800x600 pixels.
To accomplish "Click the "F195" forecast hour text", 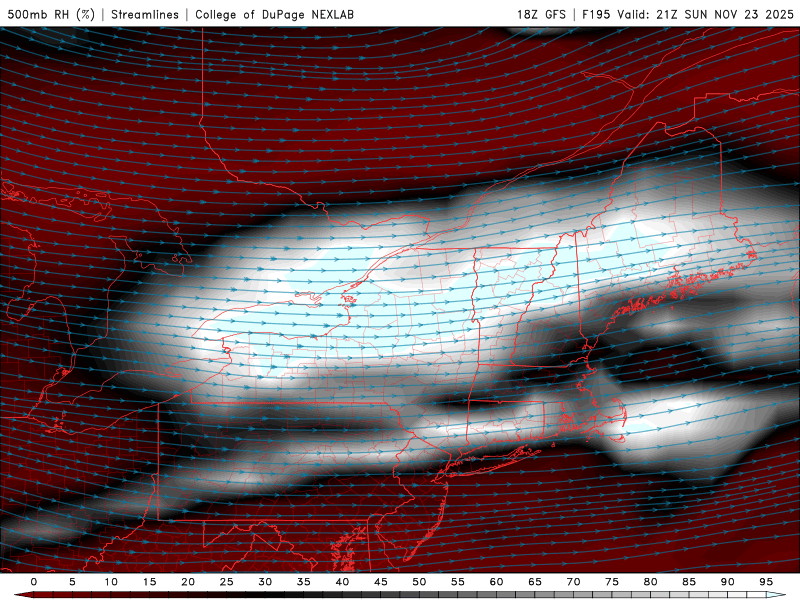I will tap(596, 14).
